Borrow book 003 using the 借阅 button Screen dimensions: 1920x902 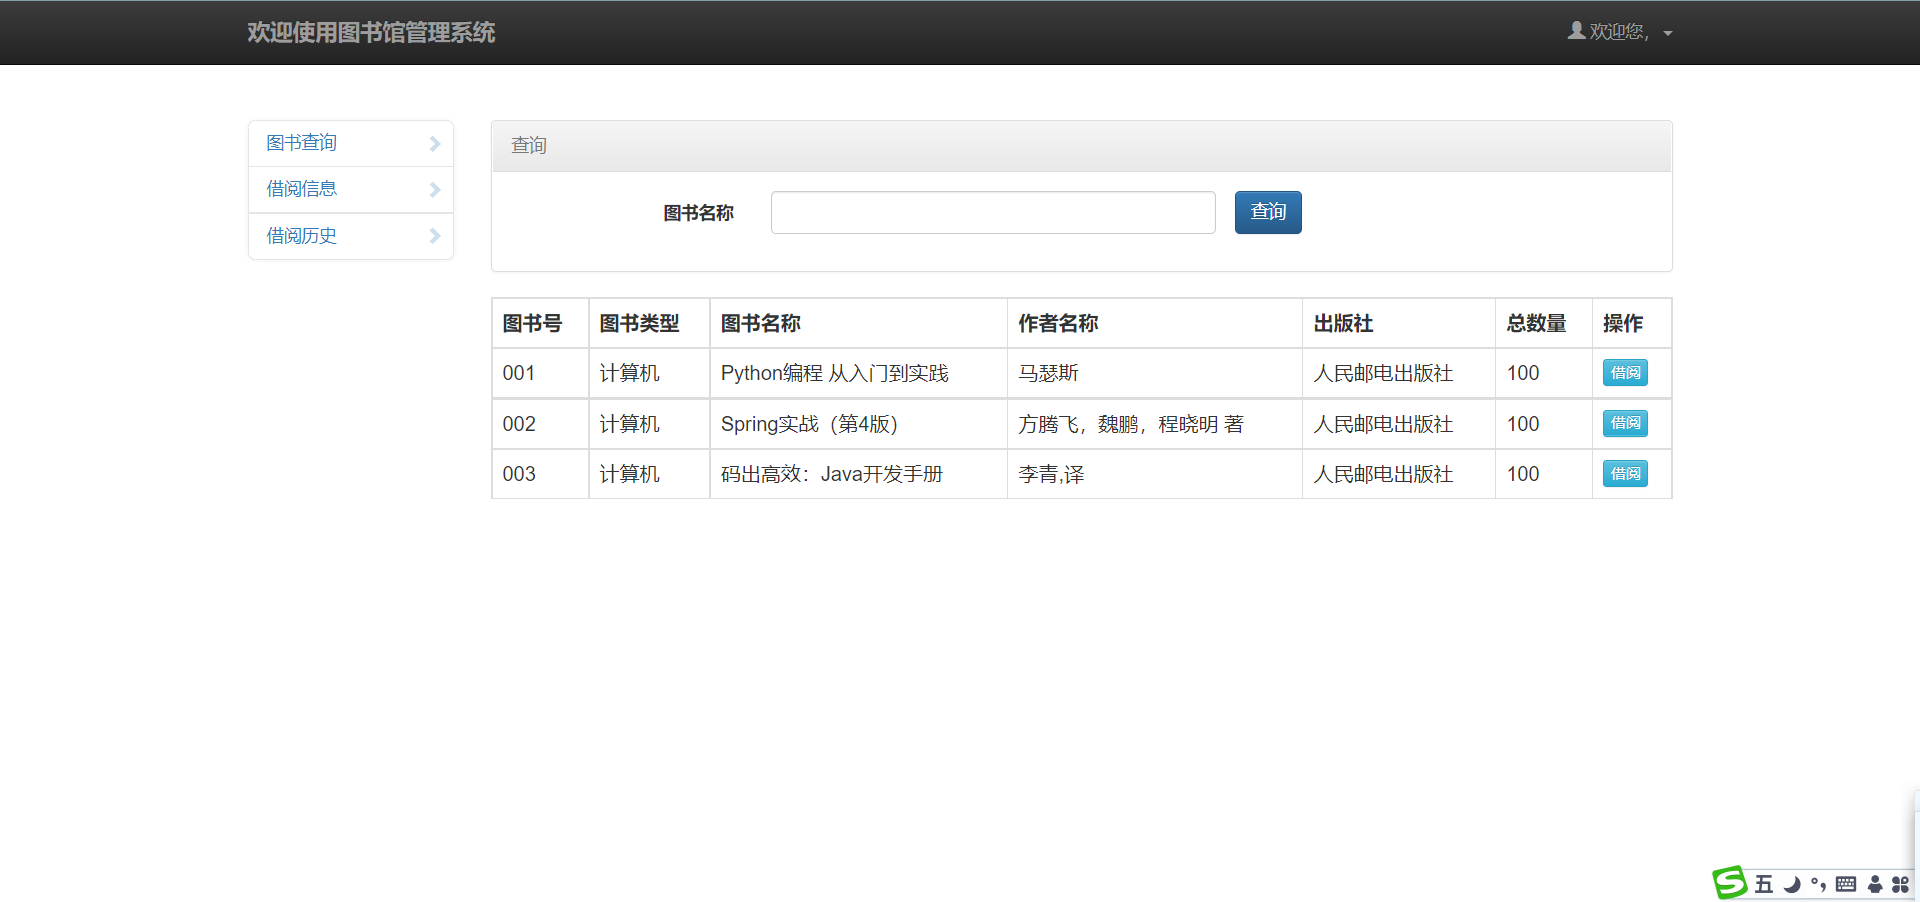pos(1625,474)
